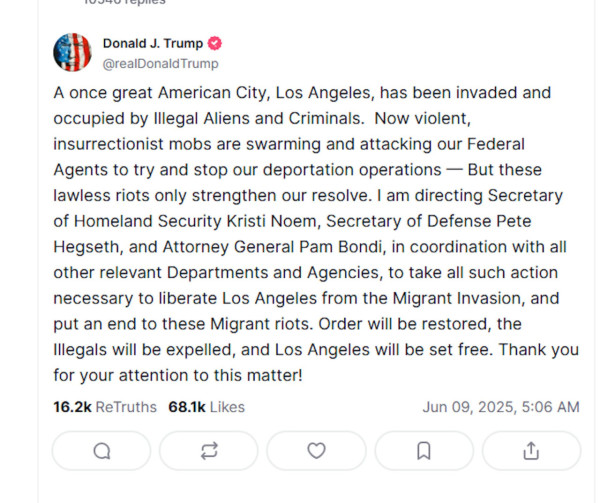The width and height of the screenshot is (600, 503).
Task: Visit the @realDonaldTrump handle link
Action: point(160,63)
